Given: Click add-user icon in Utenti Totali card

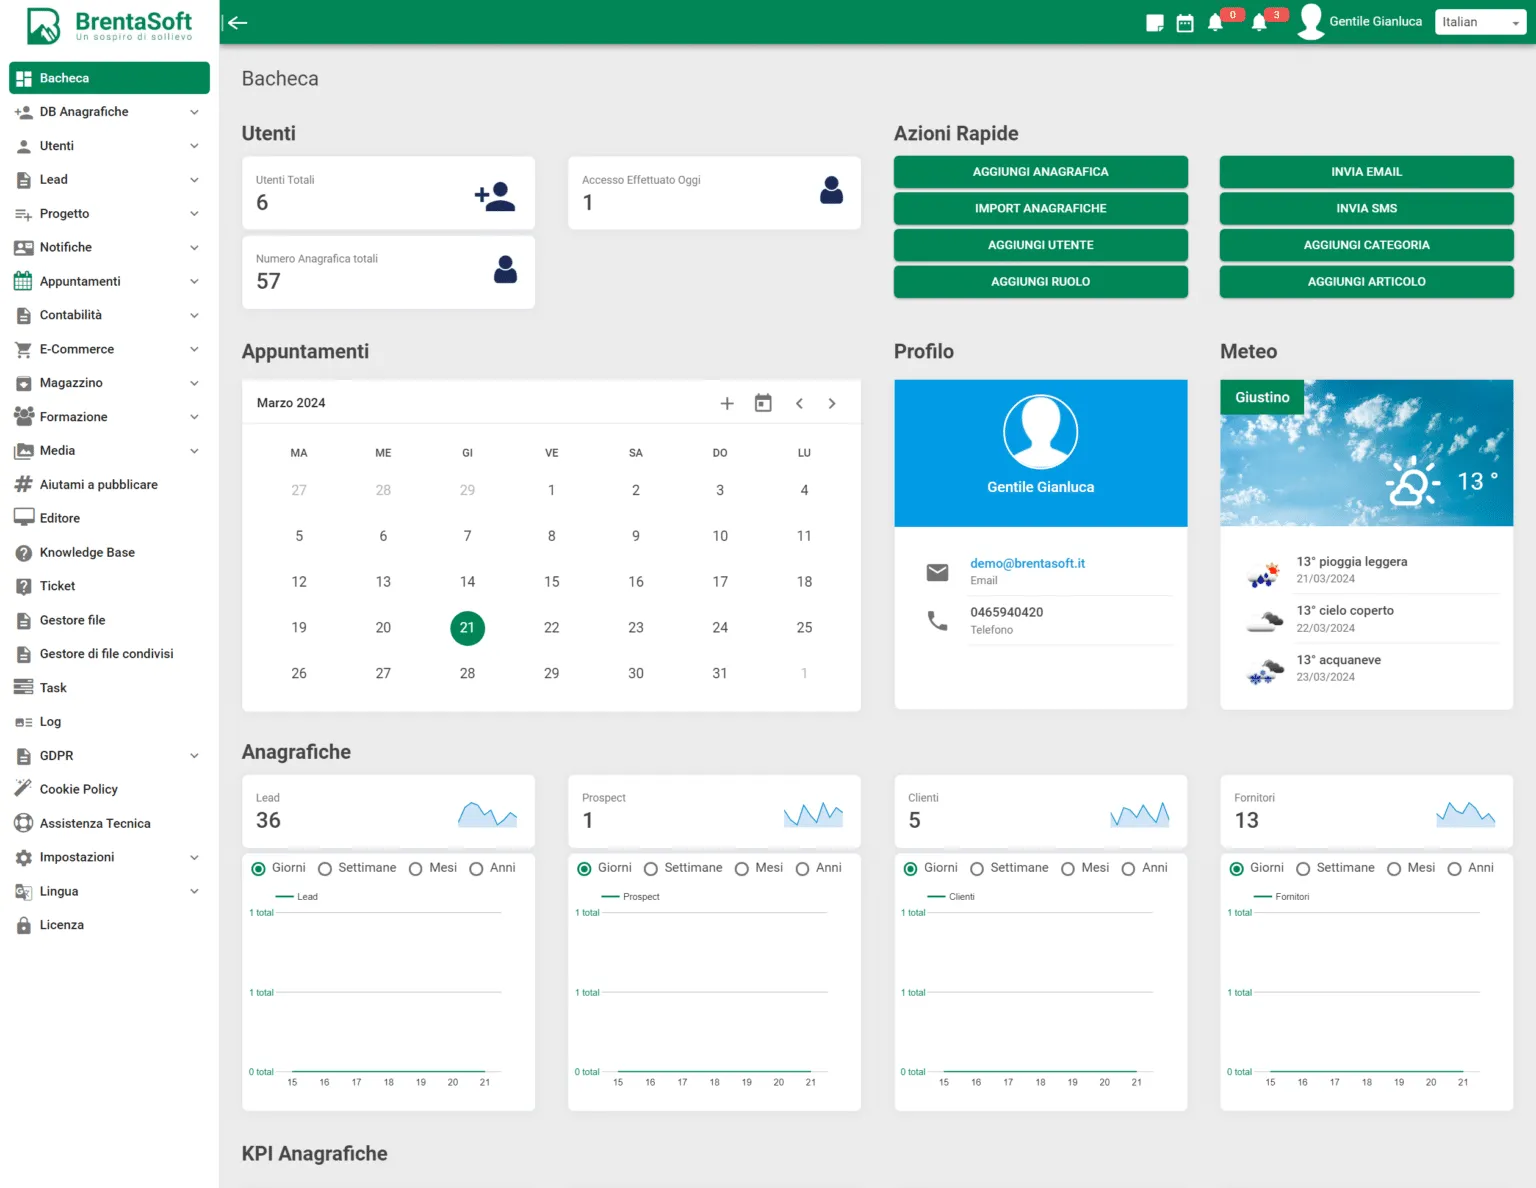Looking at the screenshot, I should click(x=495, y=196).
